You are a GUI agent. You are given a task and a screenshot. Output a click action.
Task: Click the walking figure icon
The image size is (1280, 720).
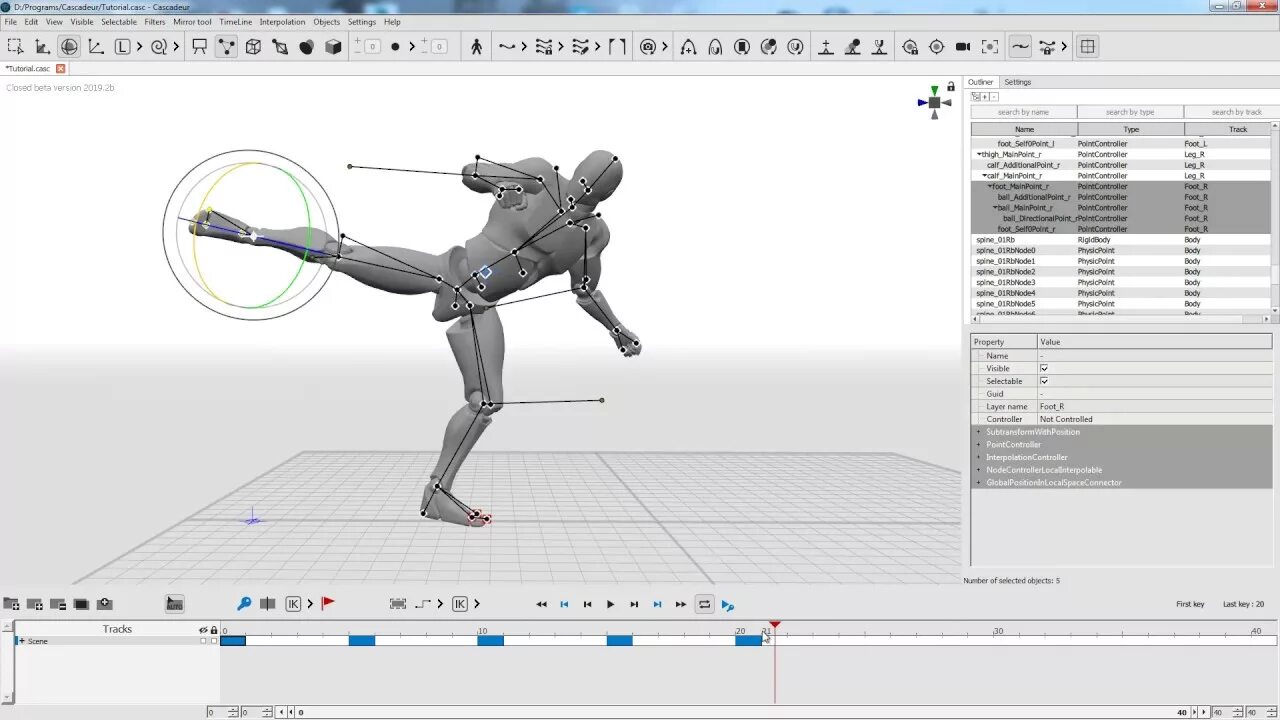(476, 46)
